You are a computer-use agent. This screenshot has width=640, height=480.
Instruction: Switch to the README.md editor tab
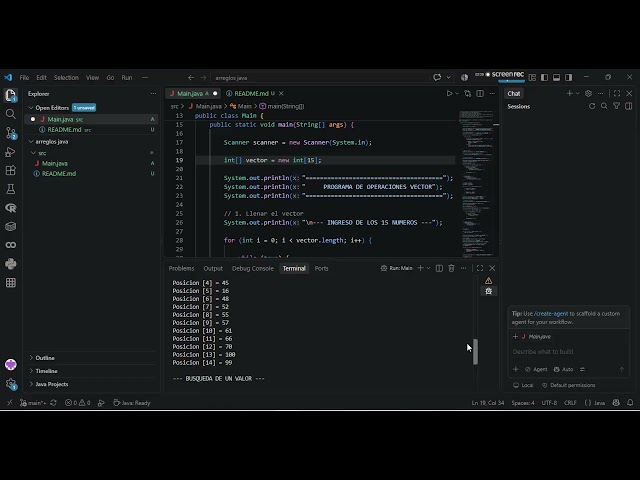tap(251, 93)
